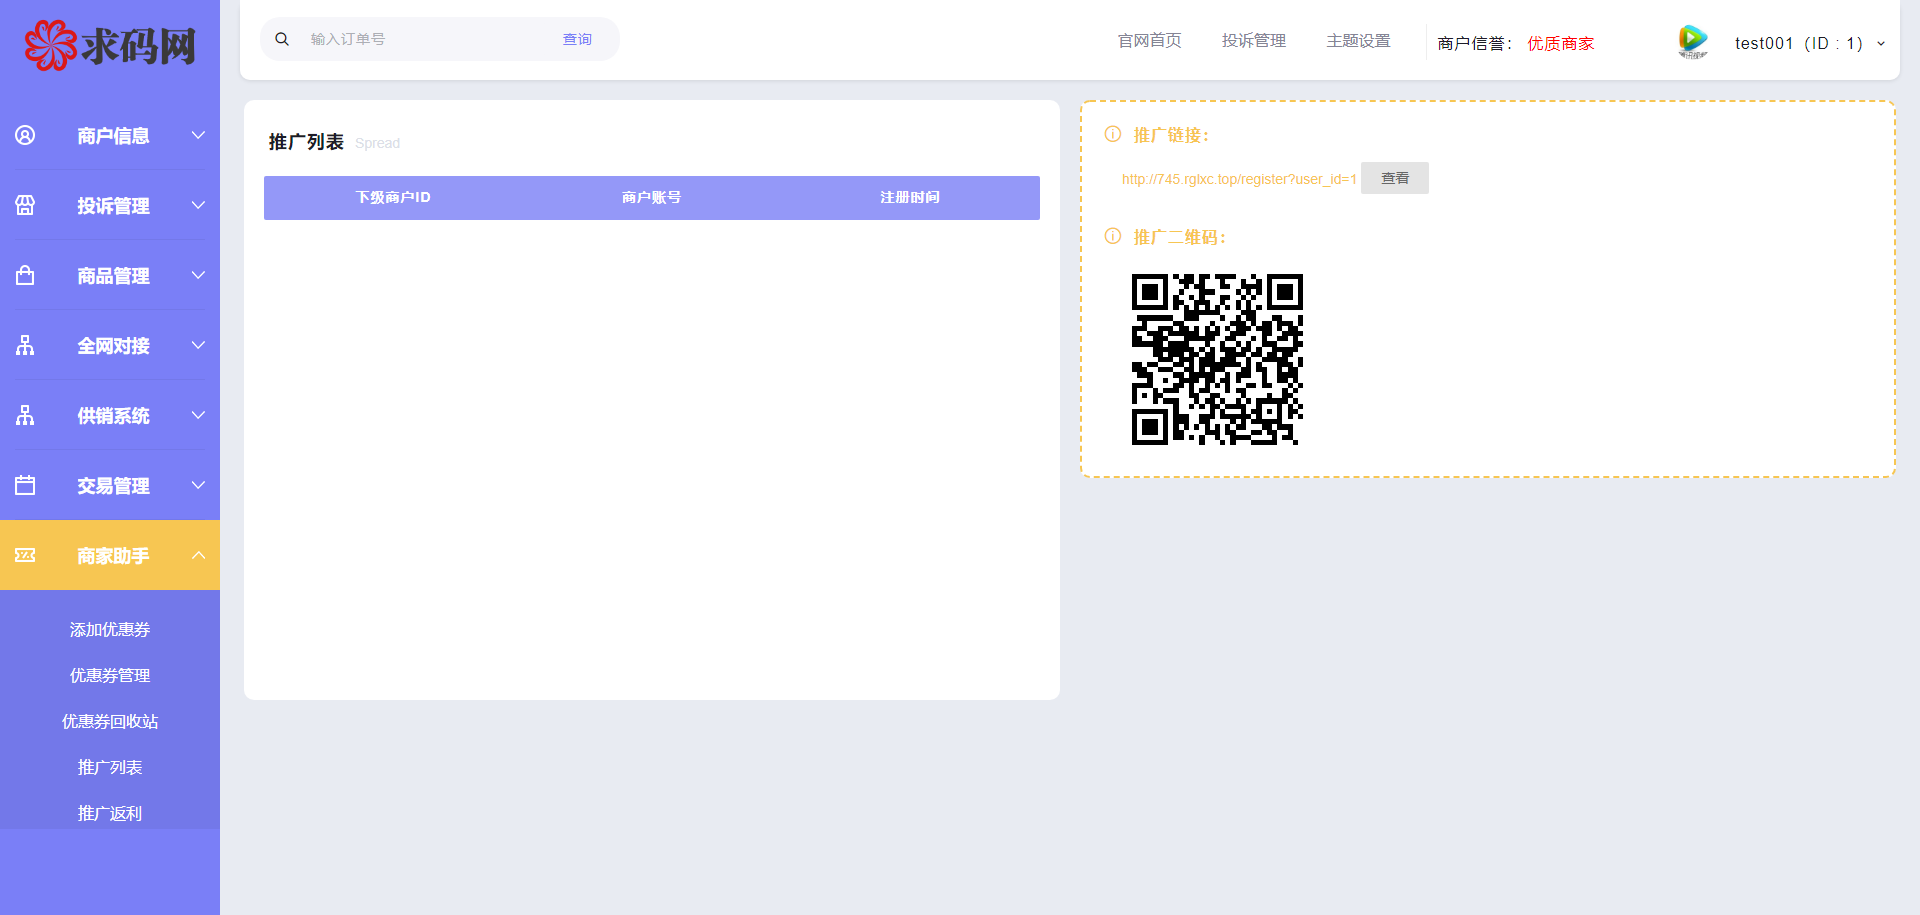
Task: Click the 查看 button beside link
Action: pos(1395,178)
